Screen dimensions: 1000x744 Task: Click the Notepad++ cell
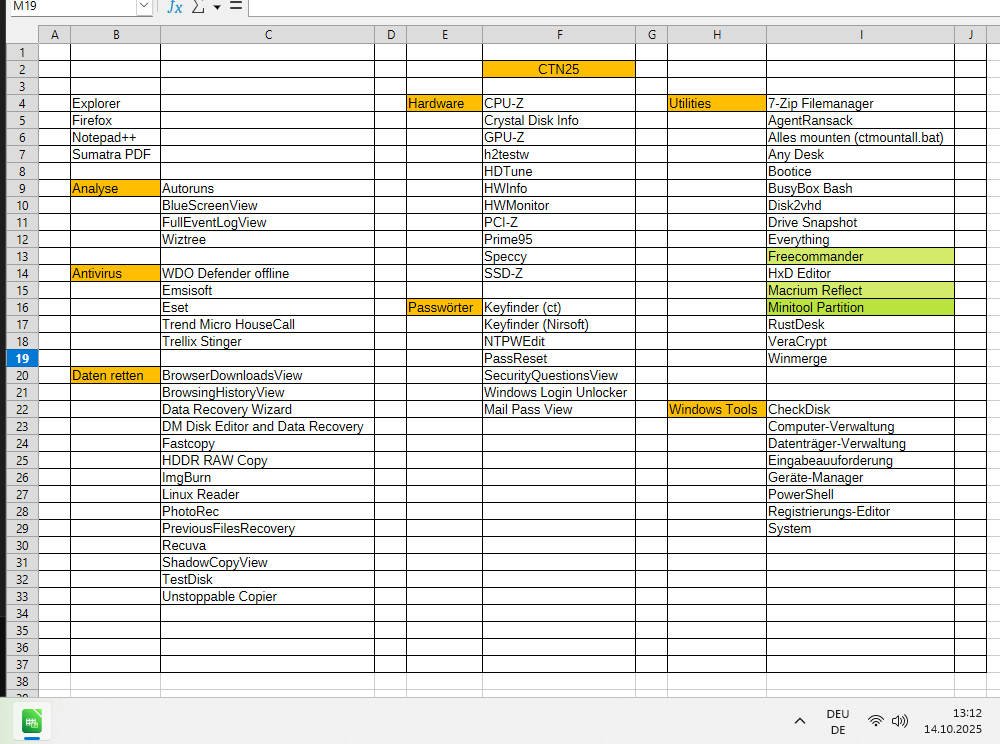pos(115,137)
